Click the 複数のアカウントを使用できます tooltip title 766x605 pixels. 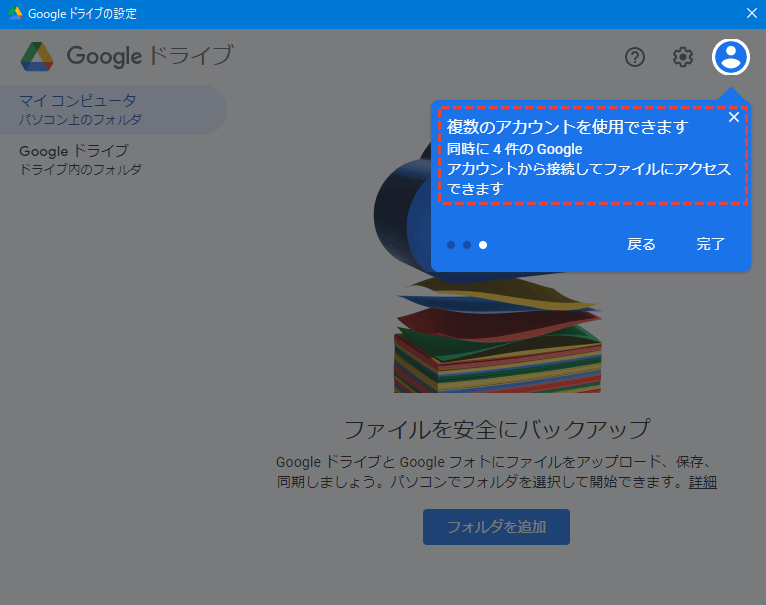point(567,127)
